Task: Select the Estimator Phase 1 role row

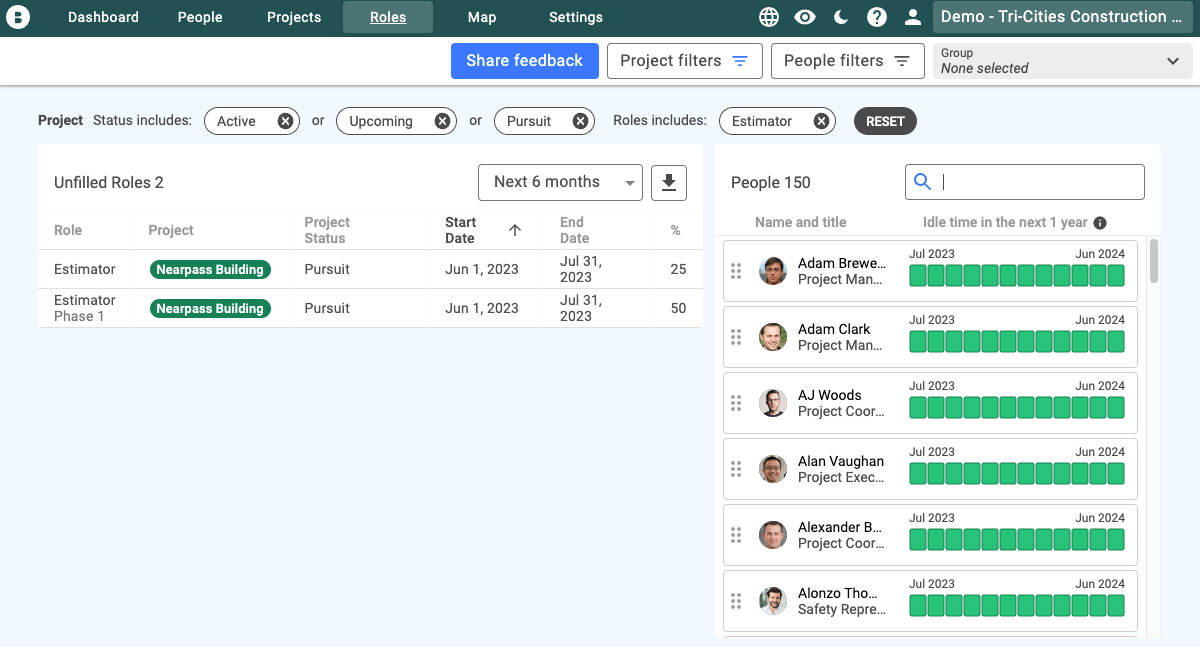Action: point(370,308)
